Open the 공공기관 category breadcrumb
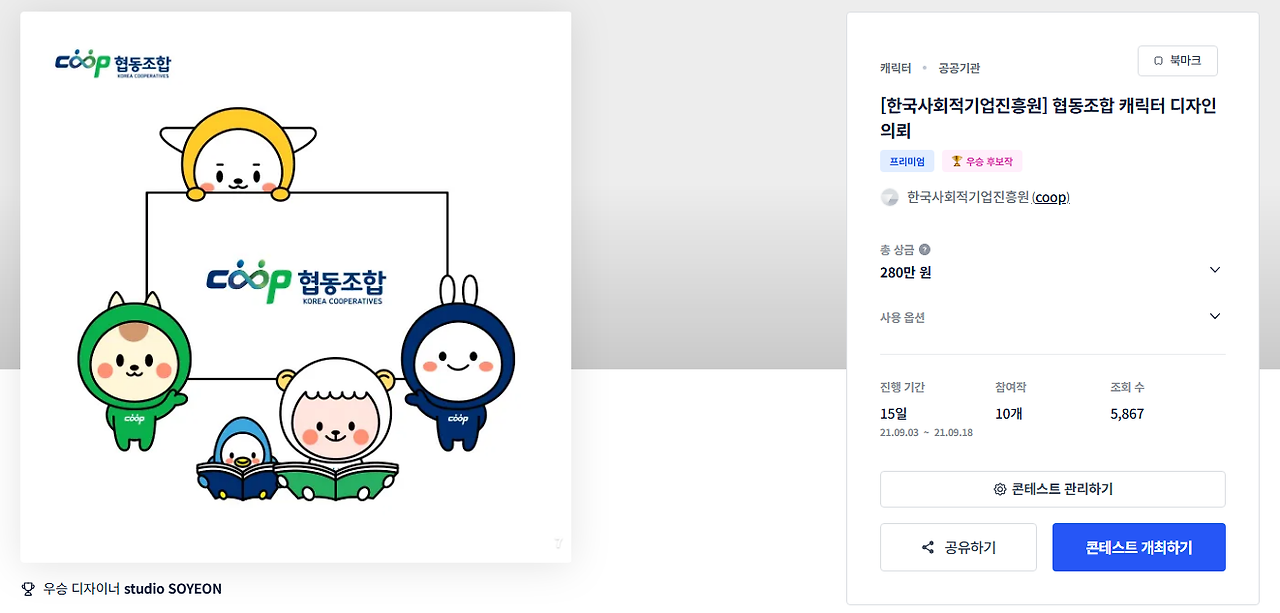The image size is (1280, 613). (x=959, y=68)
